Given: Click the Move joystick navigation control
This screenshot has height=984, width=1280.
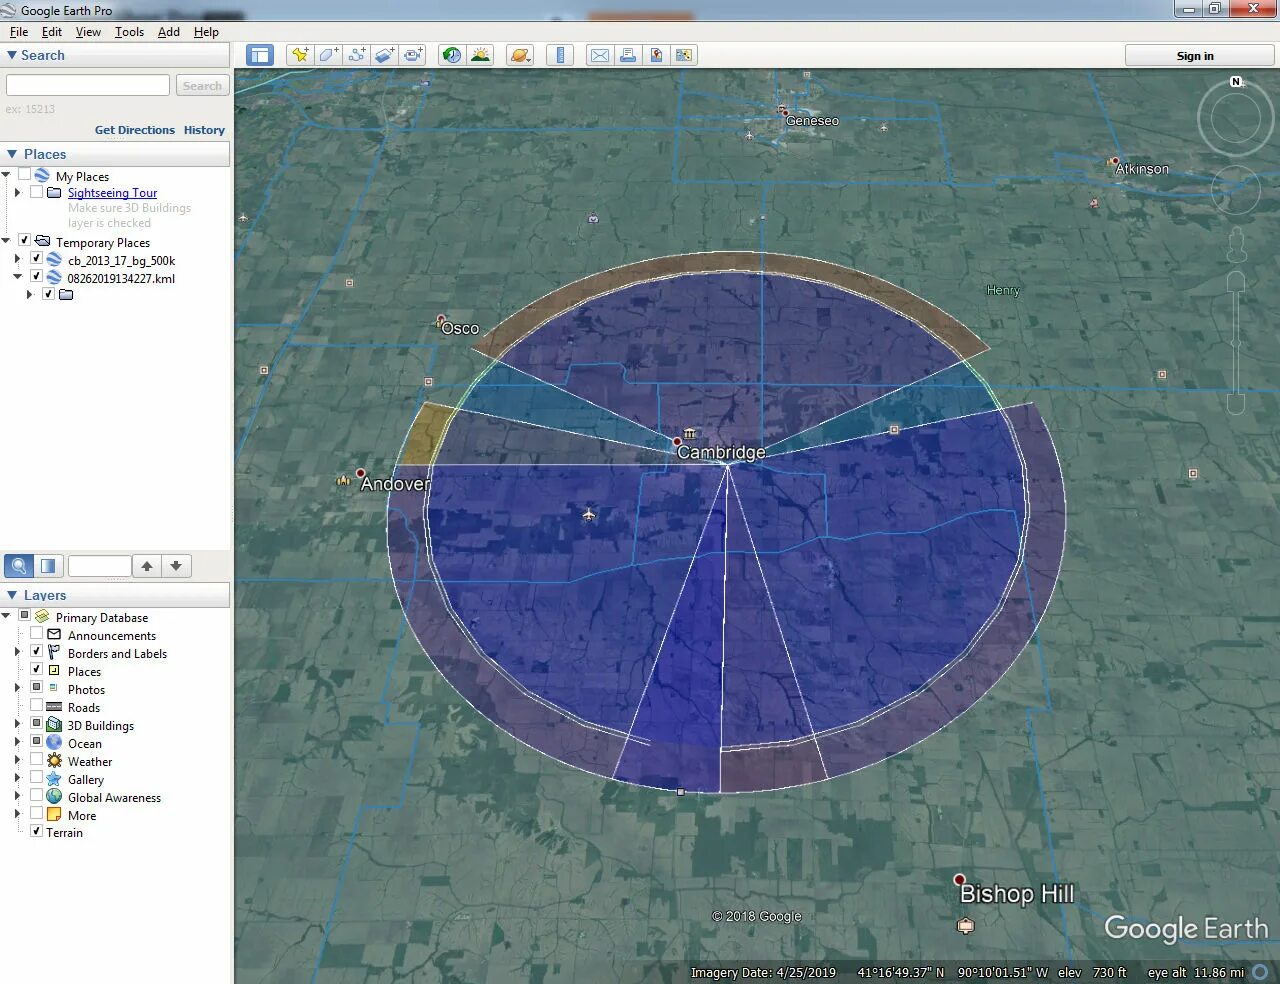Looking at the screenshot, I should (x=1236, y=190).
